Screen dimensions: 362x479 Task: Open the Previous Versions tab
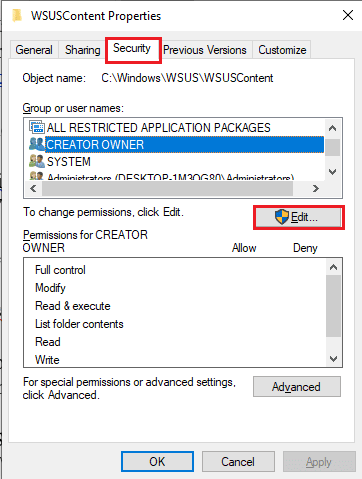(205, 50)
